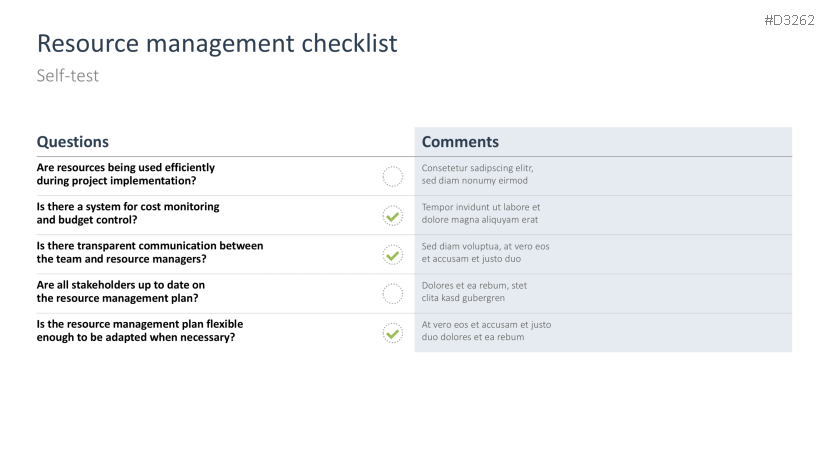Uncheck the cost monitoring system checkbox

point(393,215)
